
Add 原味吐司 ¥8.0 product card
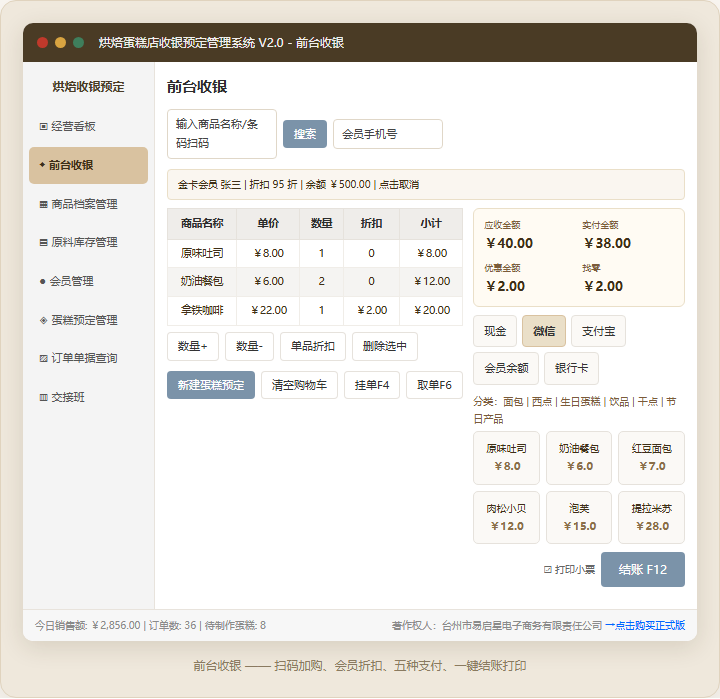(x=506, y=458)
